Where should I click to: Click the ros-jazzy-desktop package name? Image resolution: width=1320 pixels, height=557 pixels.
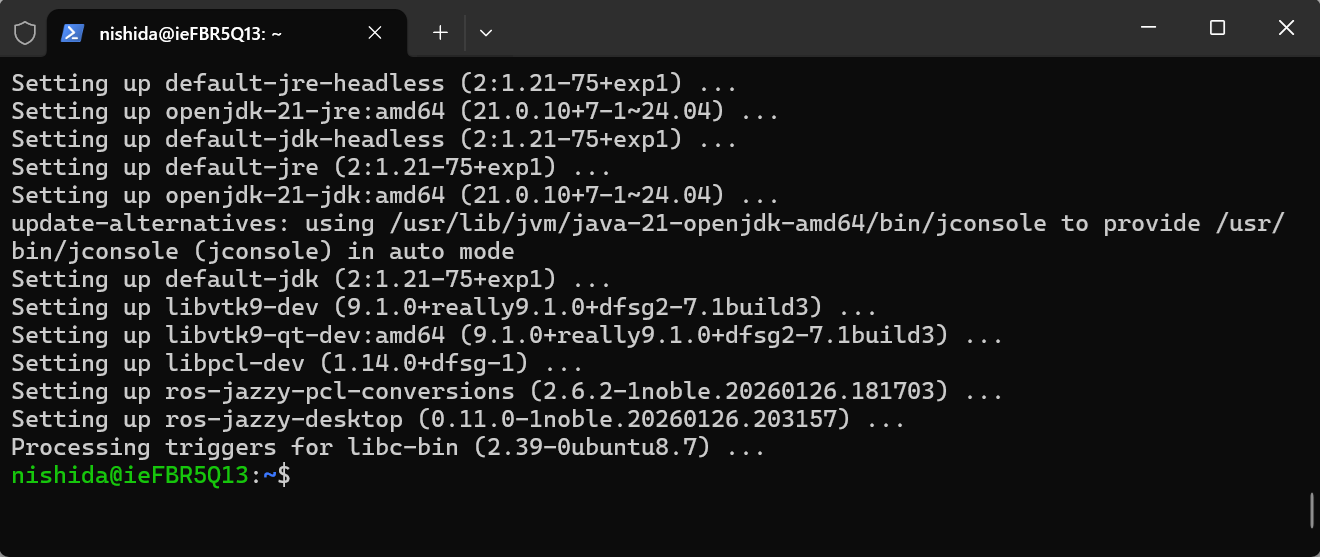[284, 420]
